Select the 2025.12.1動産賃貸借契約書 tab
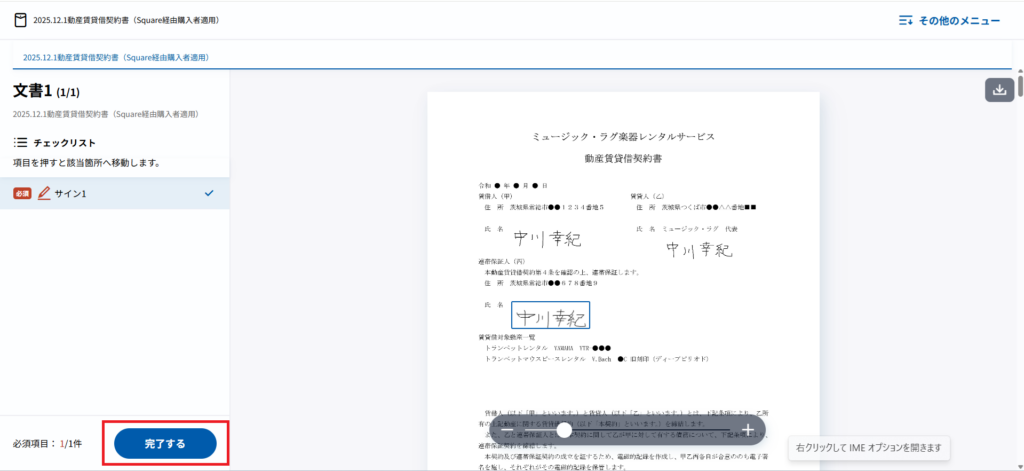Screen dimensions: 1024x471 point(116,58)
